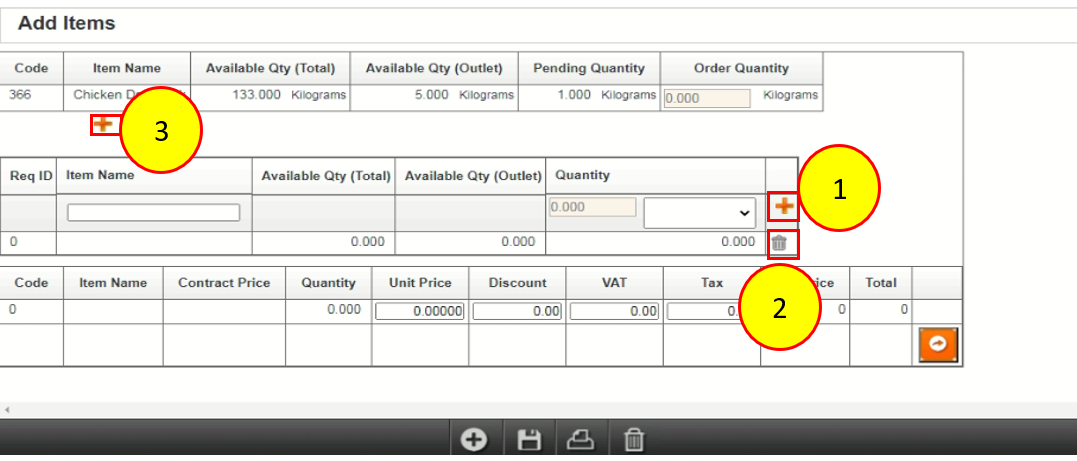The height and width of the screenshot is (461, 1077).
Task: Click the save floppy disk icon
Action: click(528, 440)
